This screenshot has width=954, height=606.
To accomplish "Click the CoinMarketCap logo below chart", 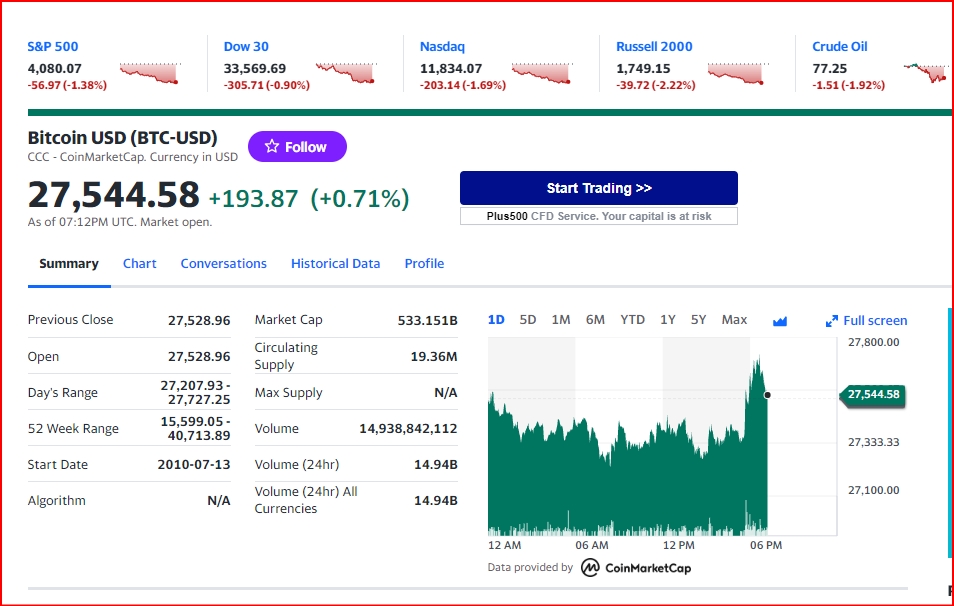I will click(x=636, y=568).
